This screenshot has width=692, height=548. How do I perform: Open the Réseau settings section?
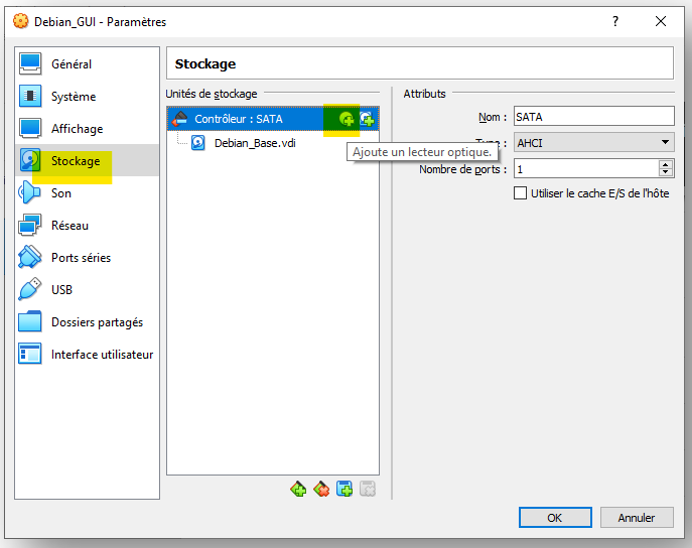(87, 225)
